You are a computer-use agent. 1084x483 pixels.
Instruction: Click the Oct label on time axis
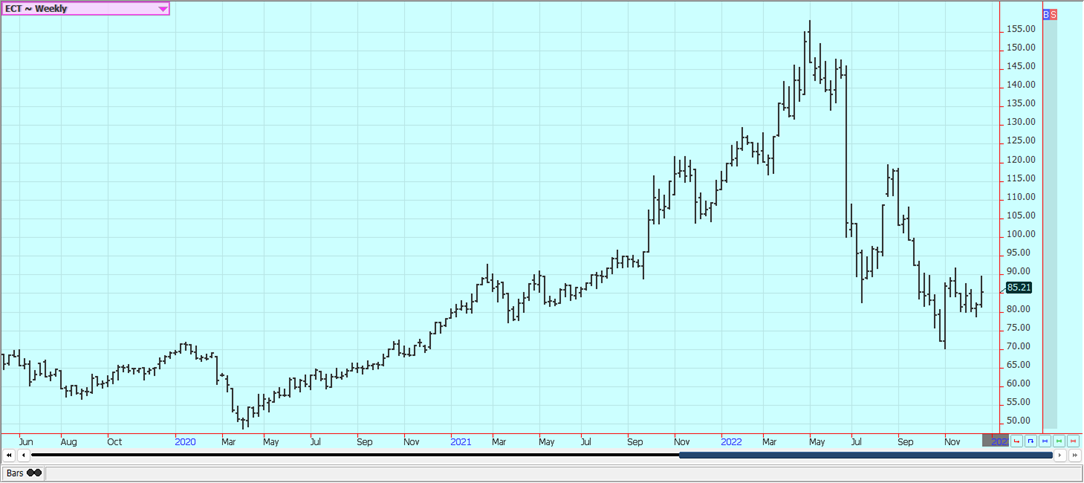115,441
